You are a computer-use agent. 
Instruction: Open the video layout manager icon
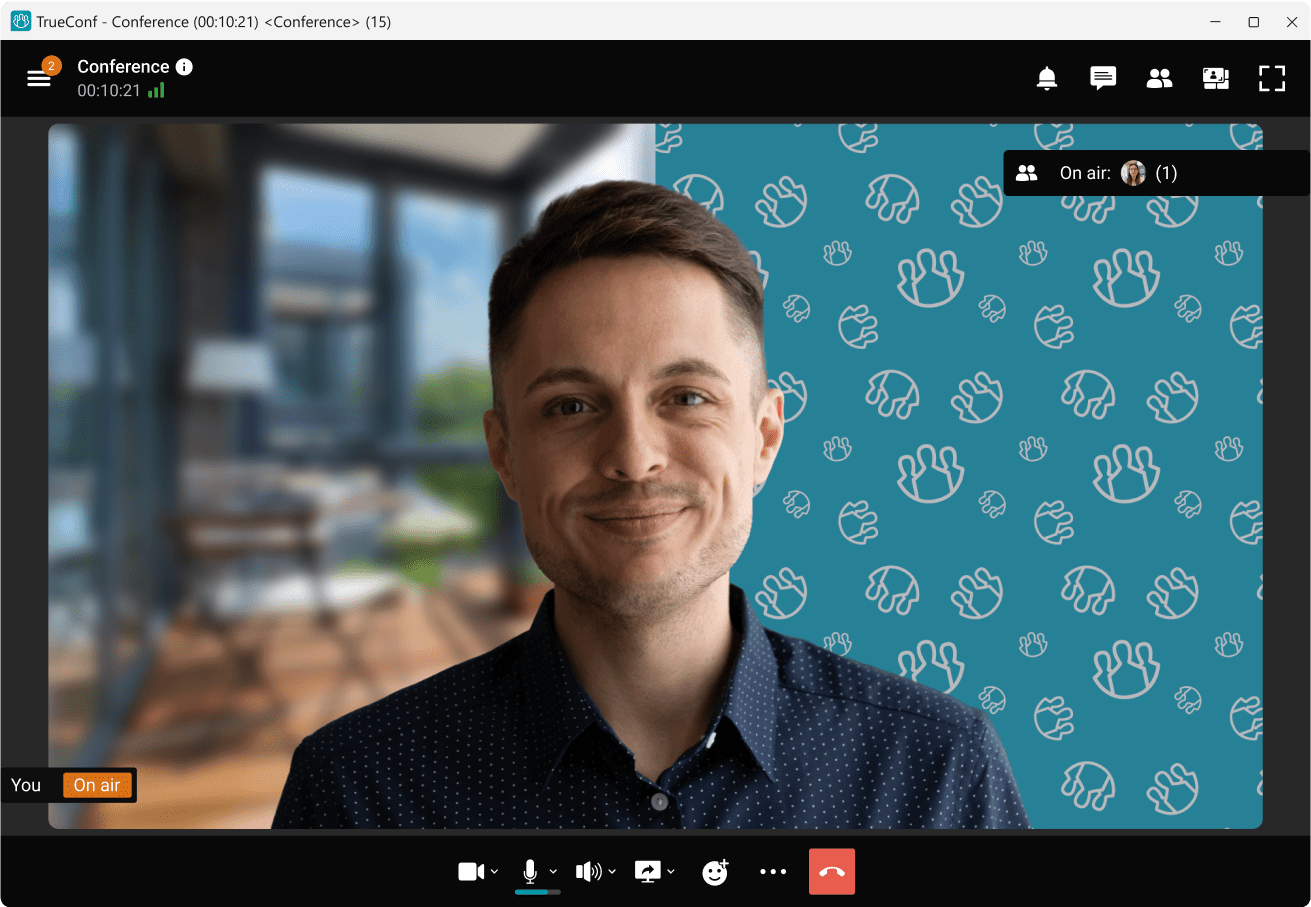pyautogui.click(x=1215, y=78)
